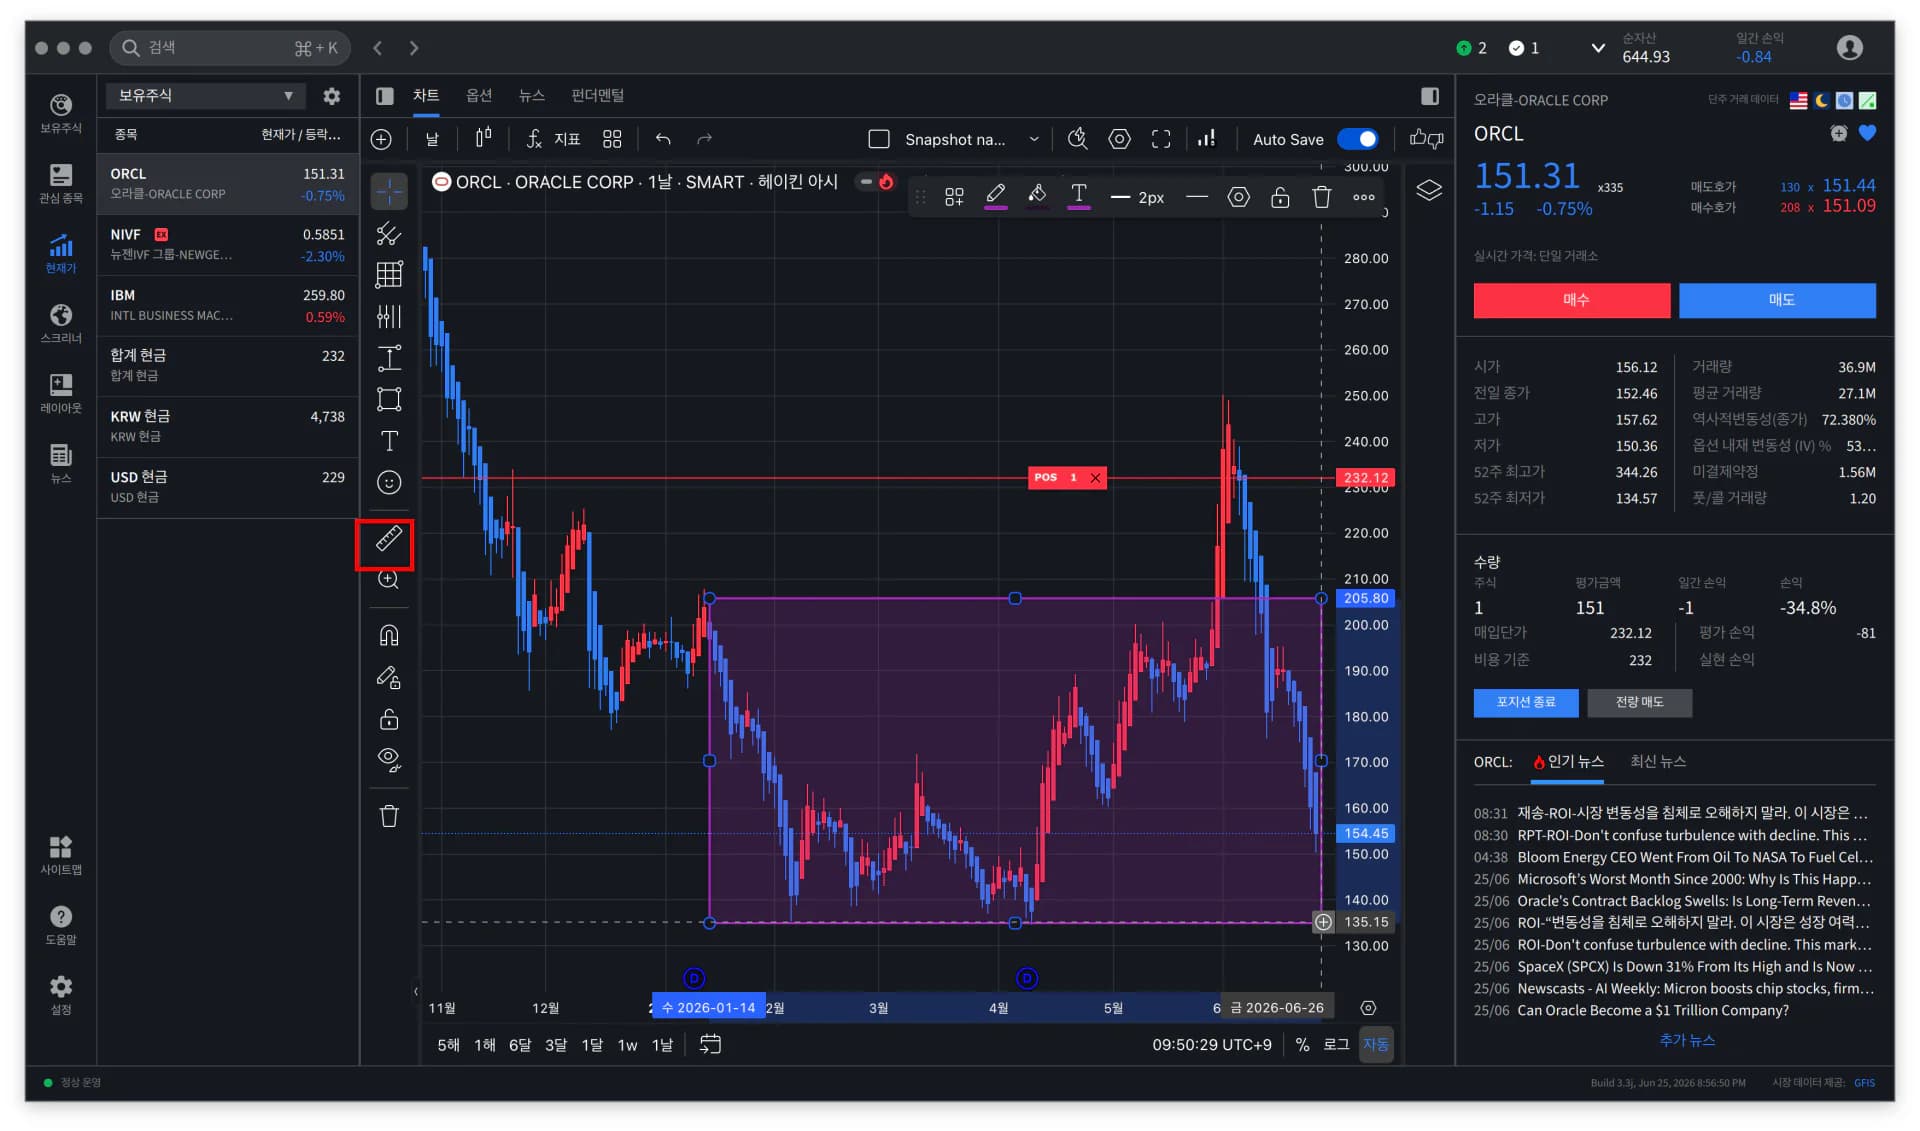Open the holdings list gear settings
The height and width of the screenshot is (1131, 1920).
tap(332, 96)
